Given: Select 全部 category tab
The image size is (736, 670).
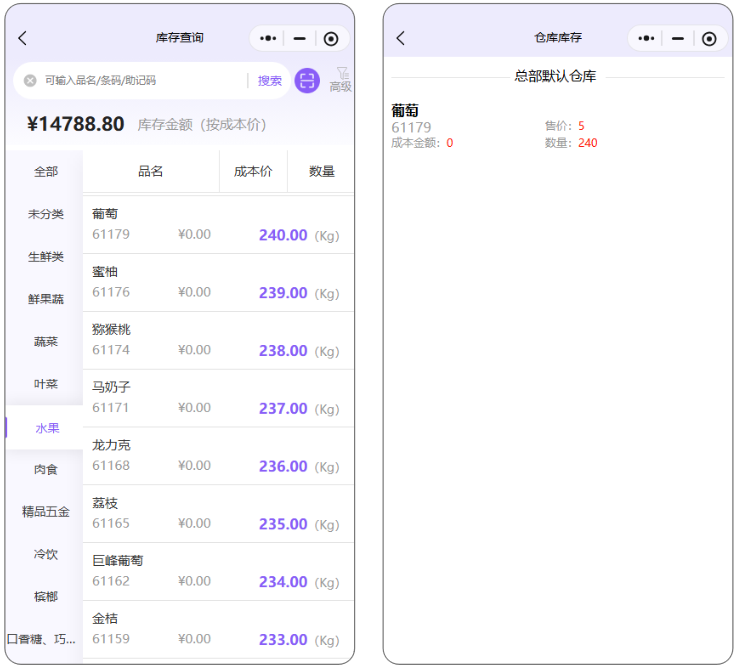Looking at the screenshot, I should pos(46,172).
